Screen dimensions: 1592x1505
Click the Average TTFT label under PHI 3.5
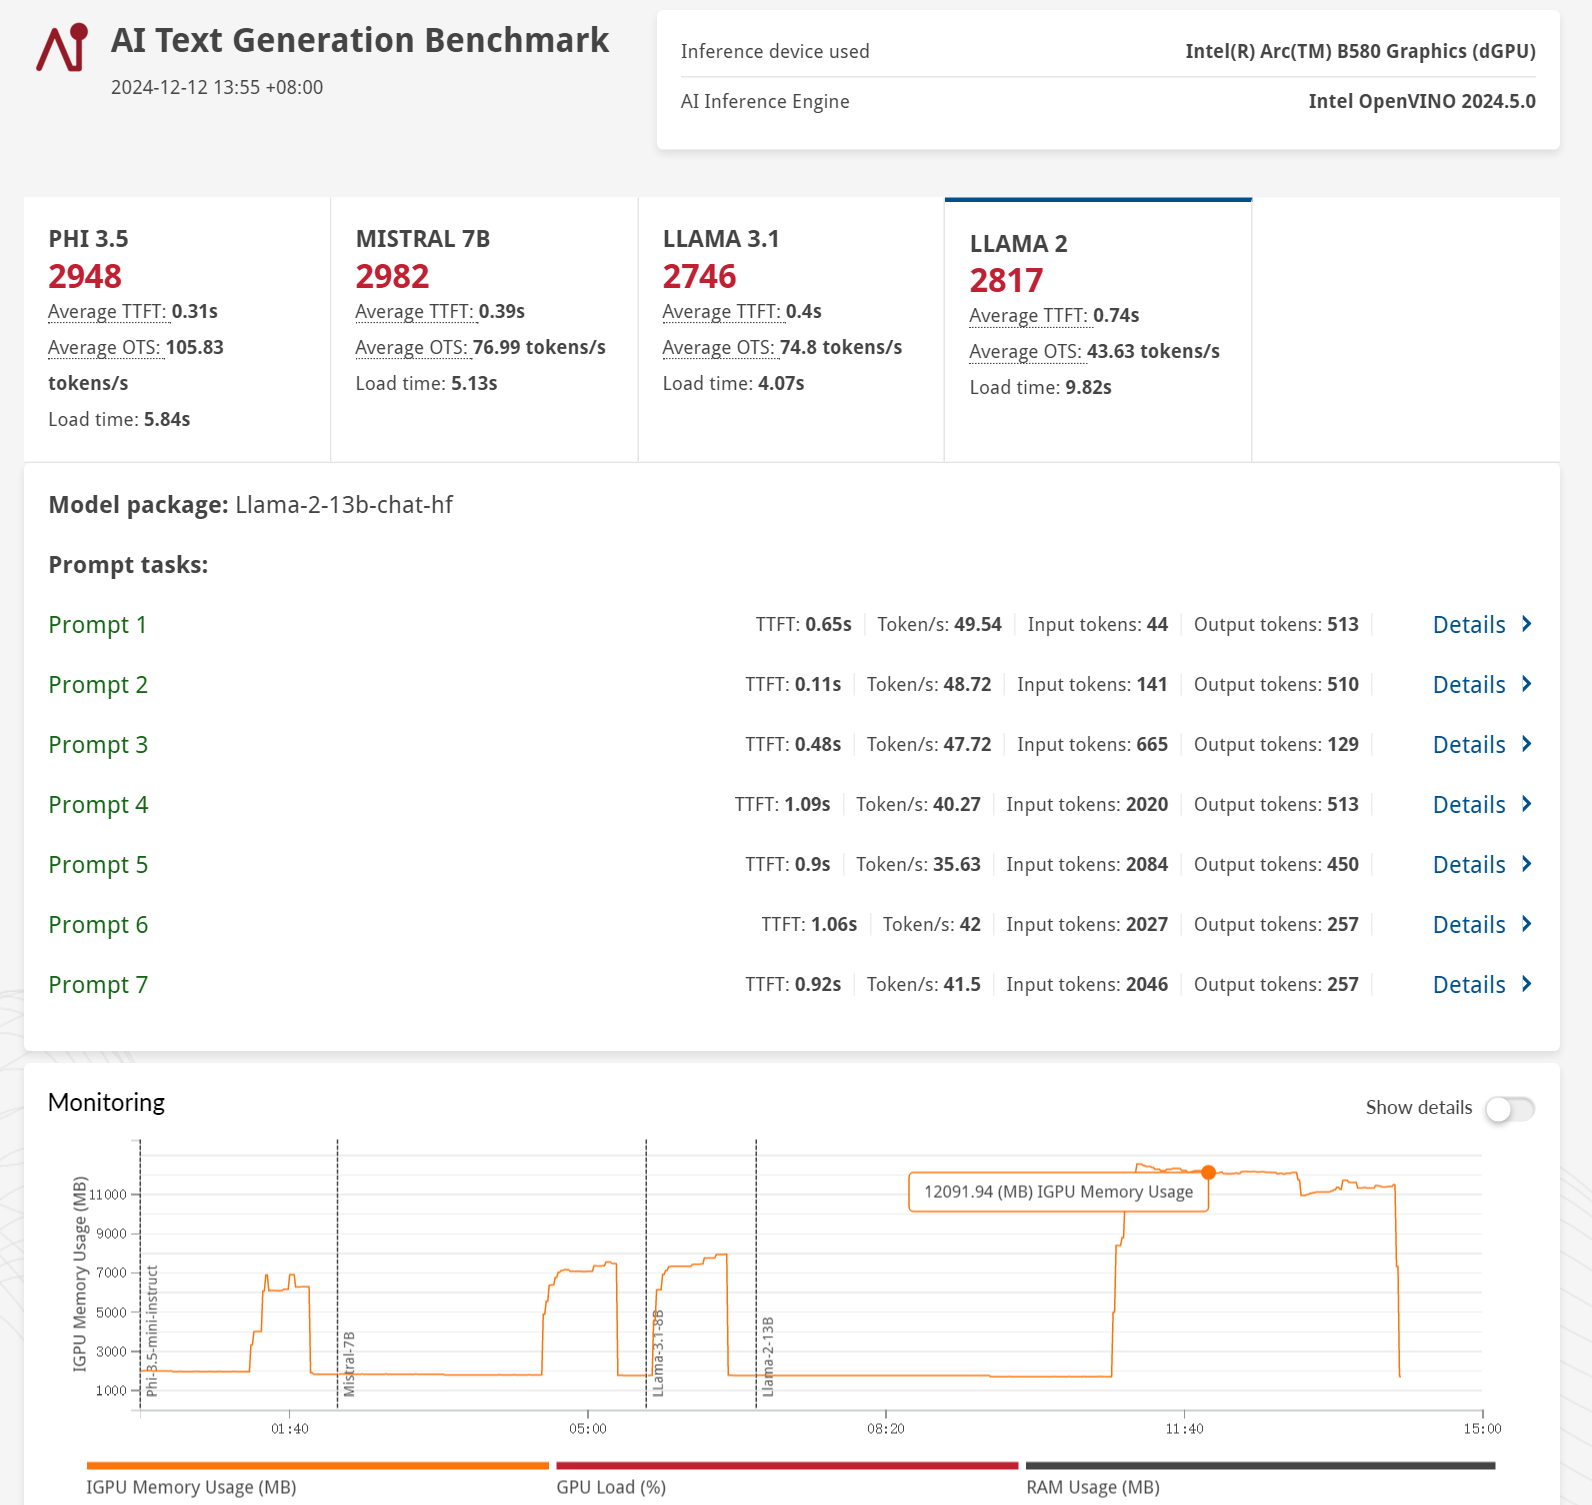click(x=107, y=312)
